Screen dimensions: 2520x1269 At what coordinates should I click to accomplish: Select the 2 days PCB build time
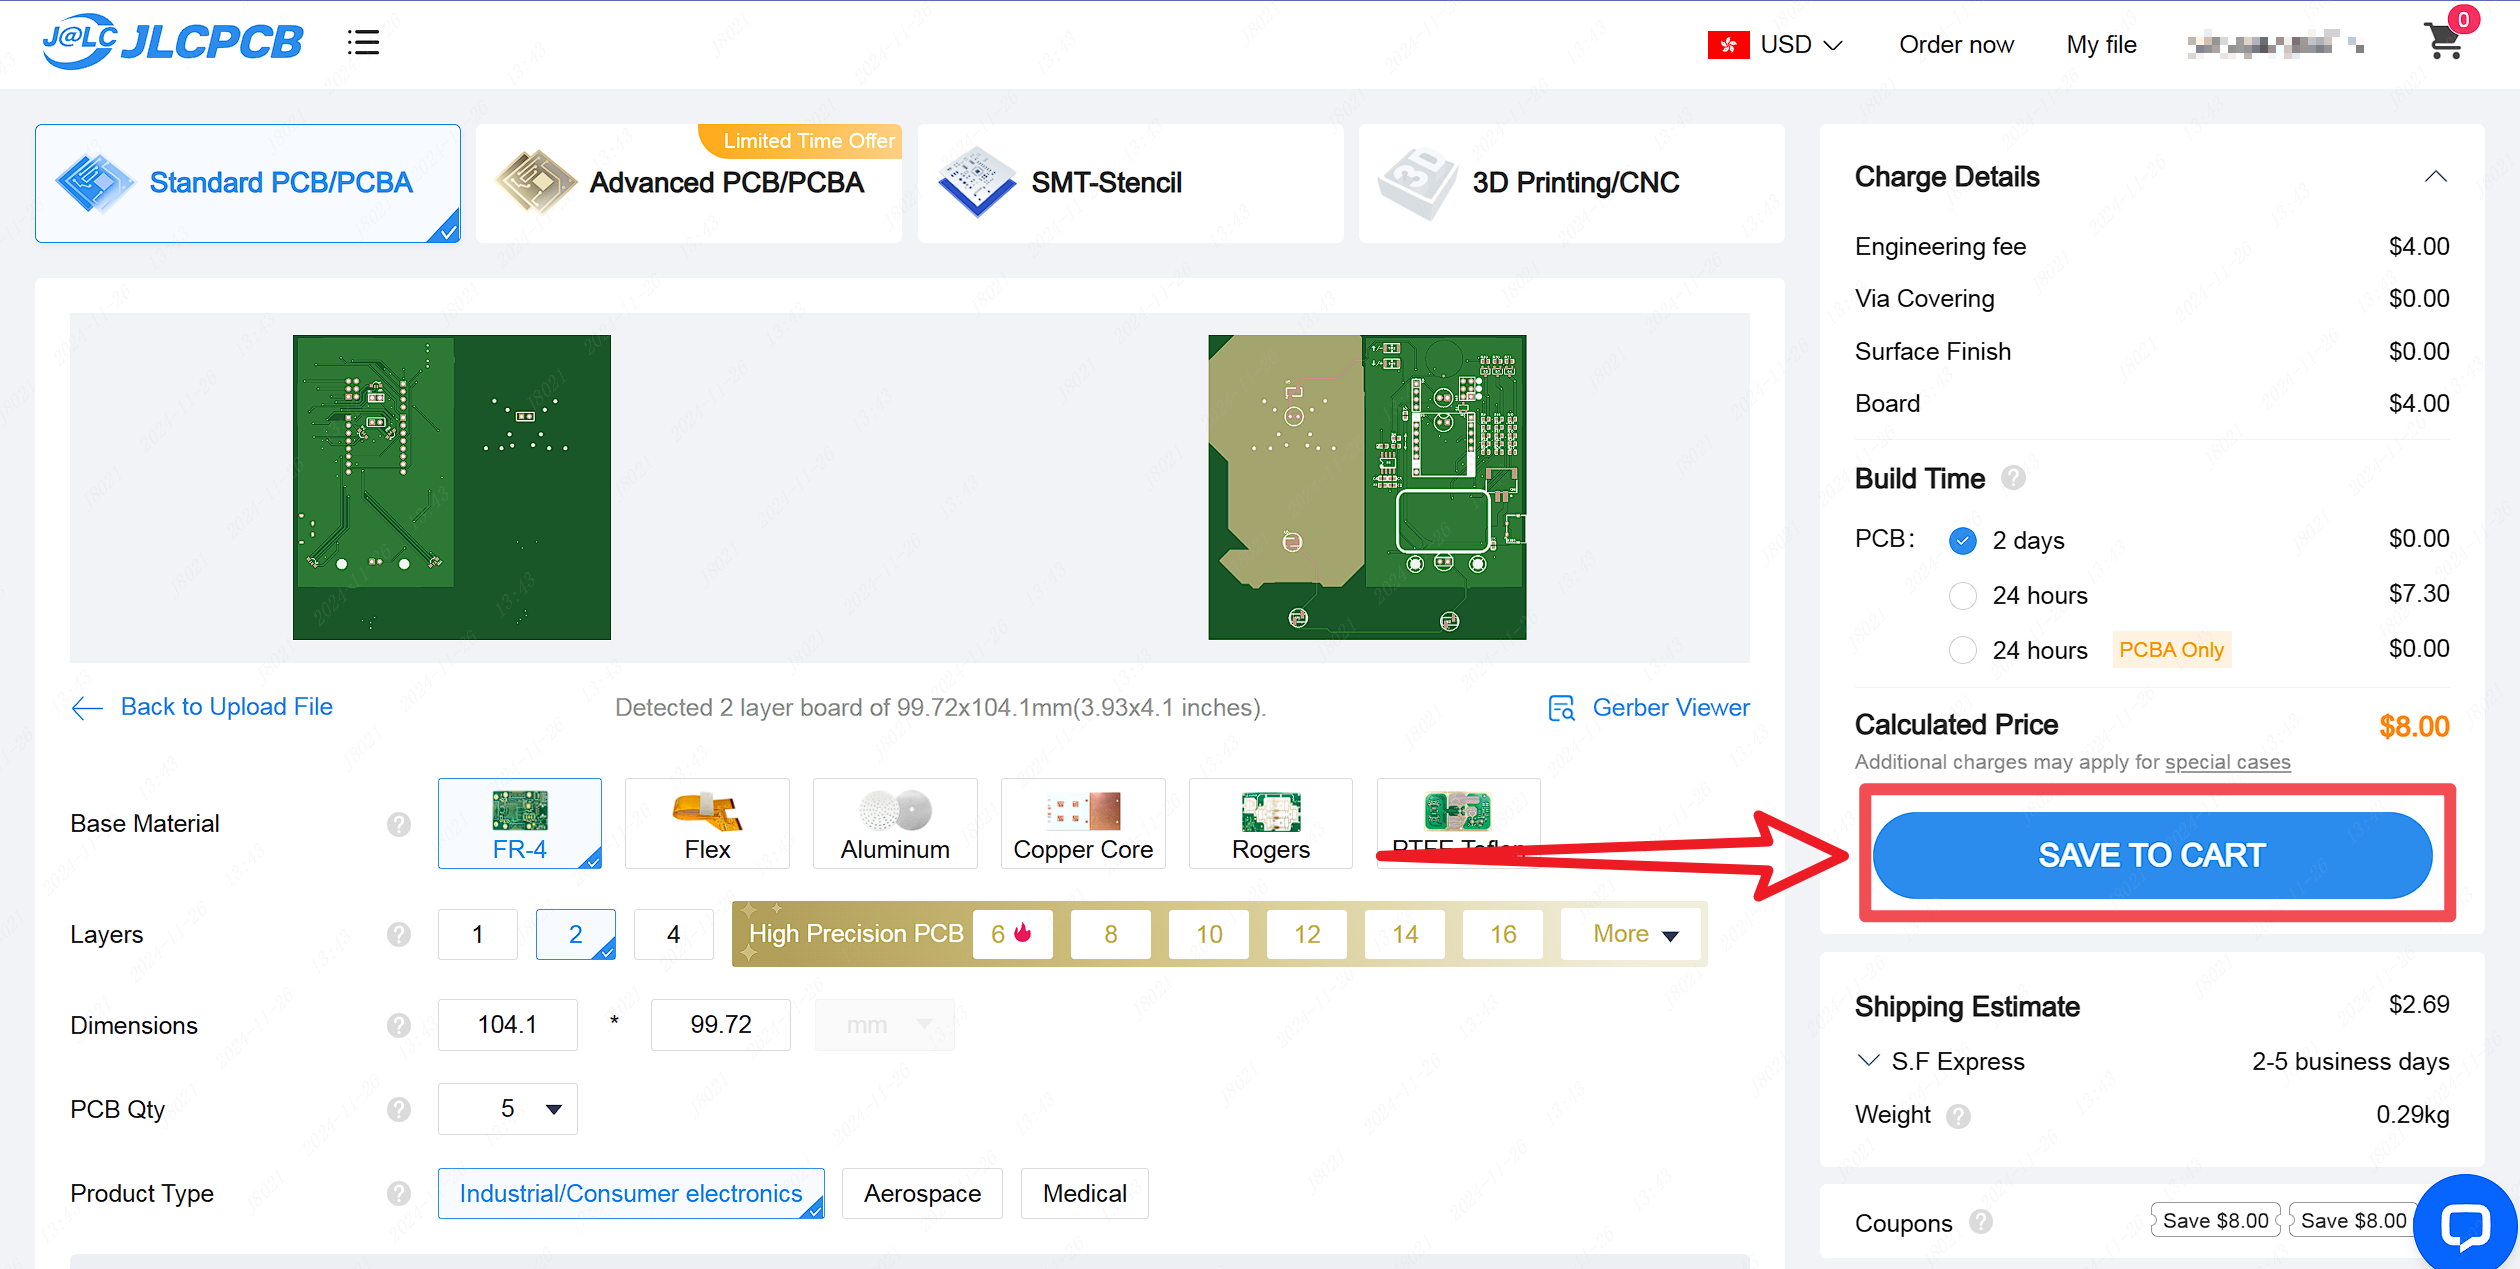point(1963,541)
